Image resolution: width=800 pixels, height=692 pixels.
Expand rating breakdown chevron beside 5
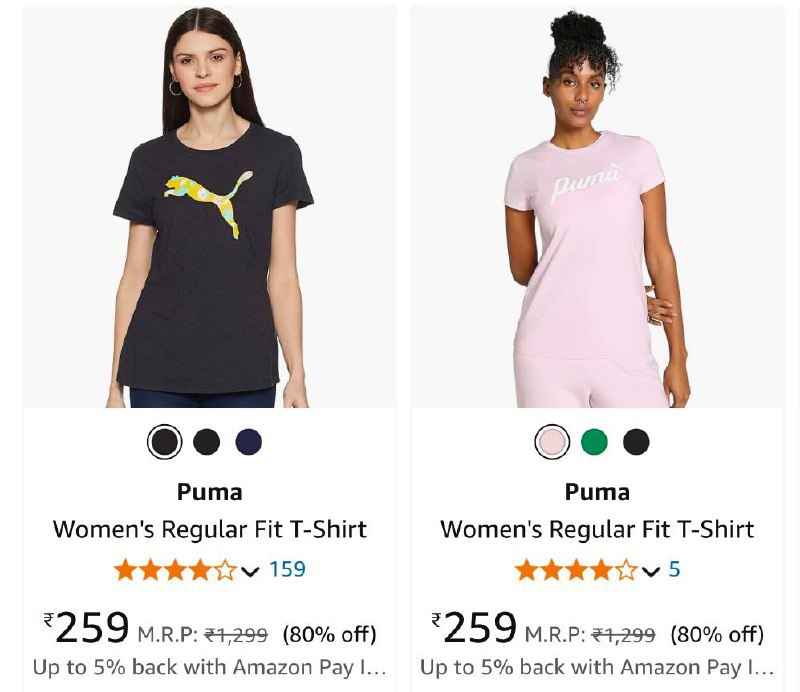point(651,571)
